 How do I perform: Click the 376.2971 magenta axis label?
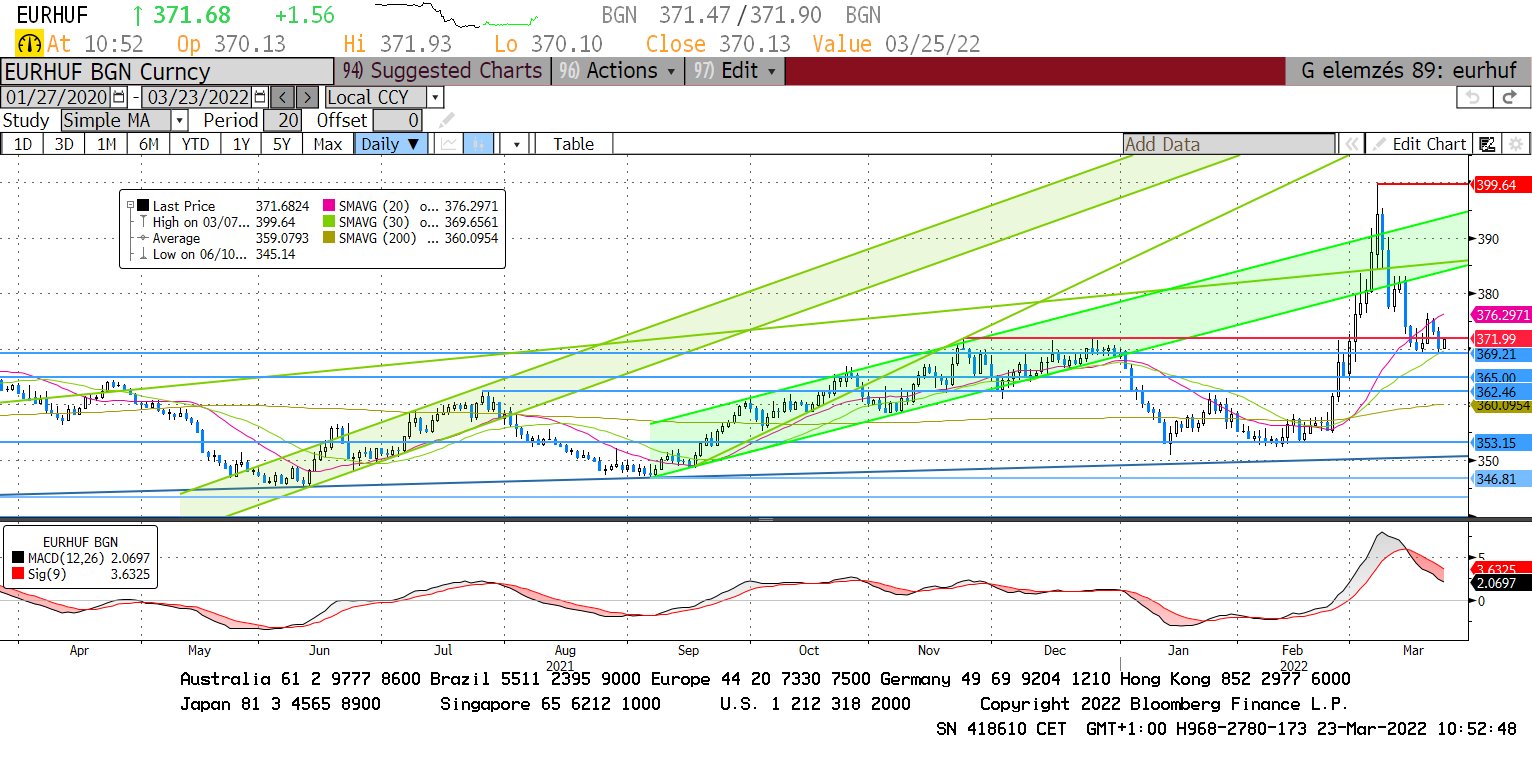1503,314
